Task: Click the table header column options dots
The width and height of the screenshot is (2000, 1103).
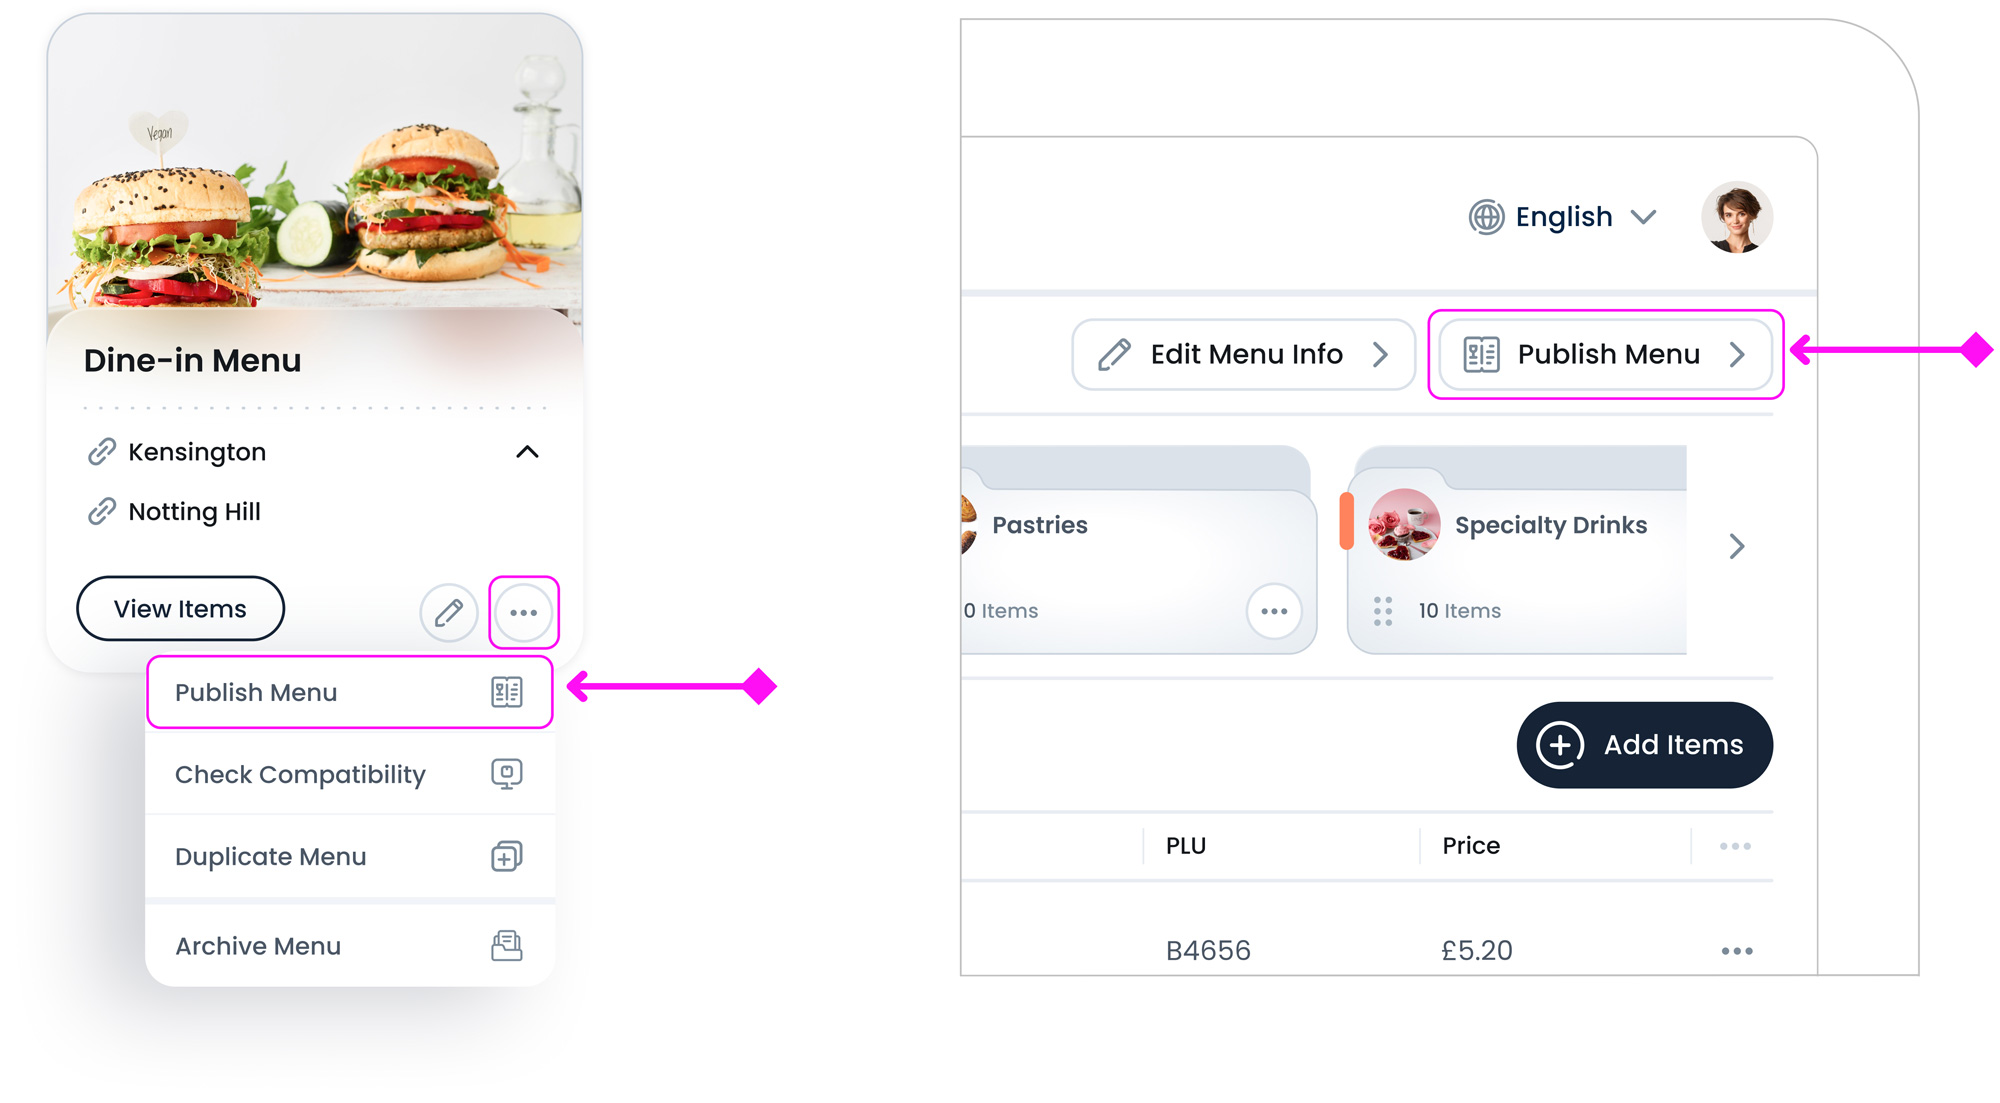Action: (x=1735, y=846)
